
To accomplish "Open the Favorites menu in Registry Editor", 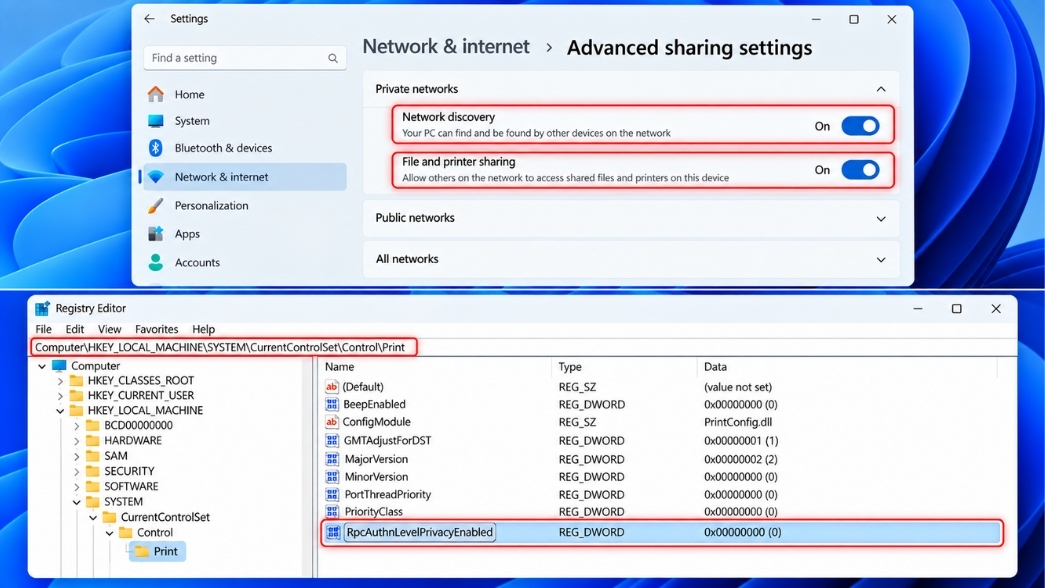I will pos(157,329).
